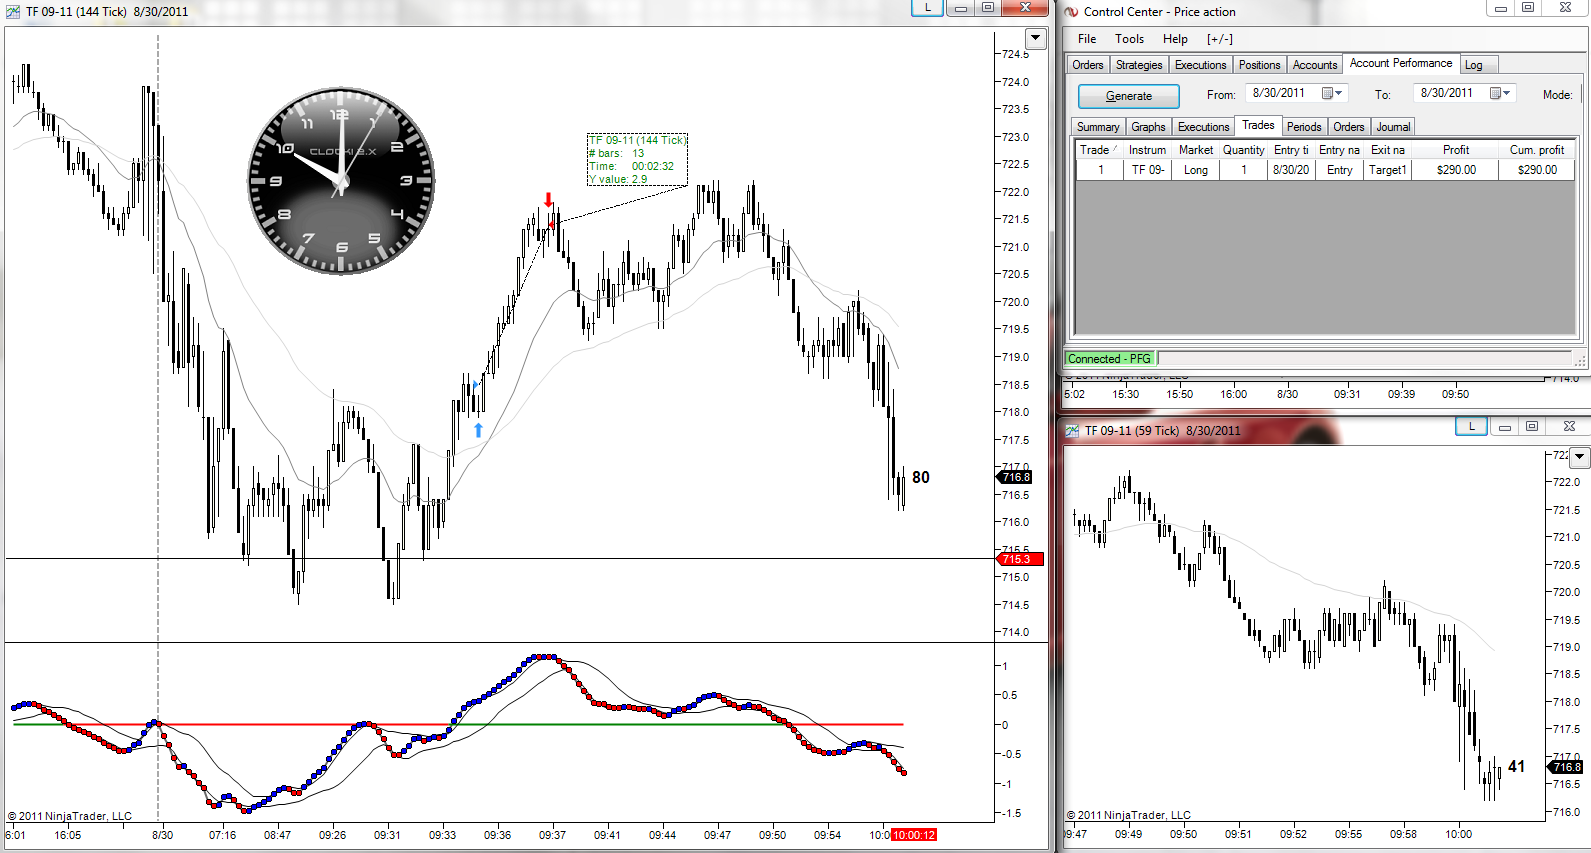Click the red 10:00:12 time label on the 144 Tick chart
This screenshot has height=853, width=1591.
pyautogui.click(x=914, y=835)
